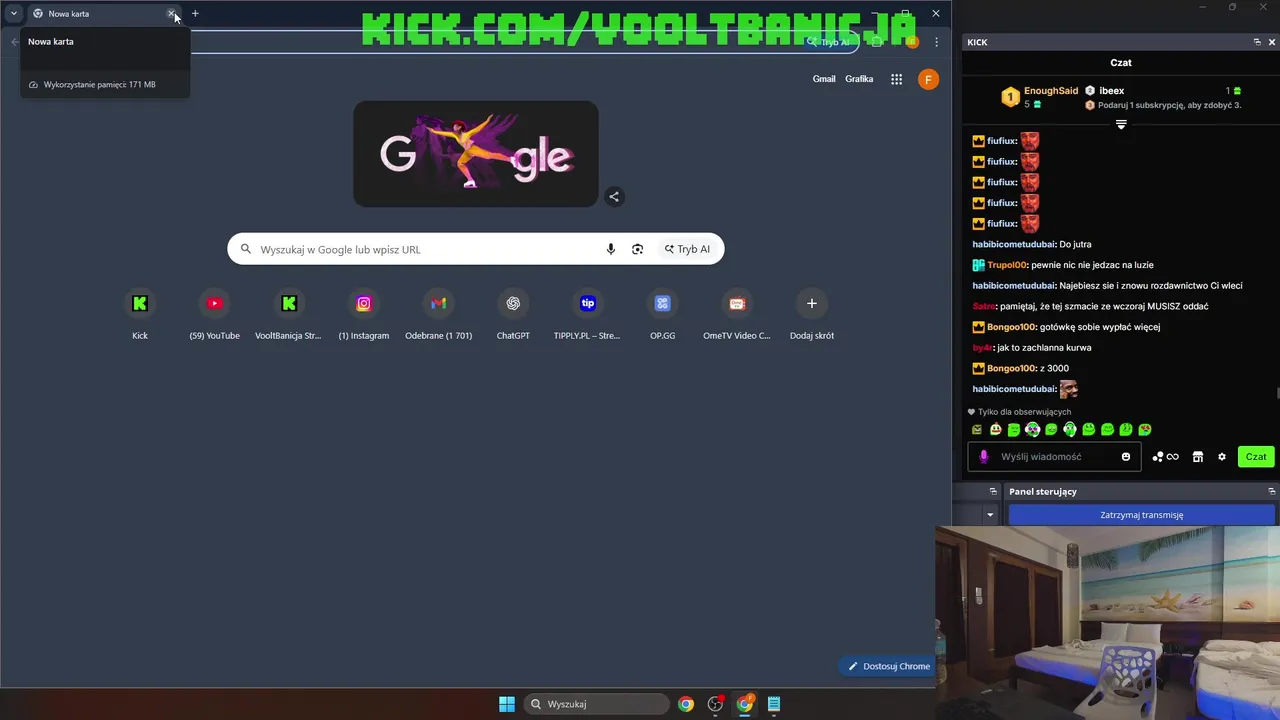Click the webcam room preview
The width and height of the screenshot is (1280, 720).
click(1107, 623)
